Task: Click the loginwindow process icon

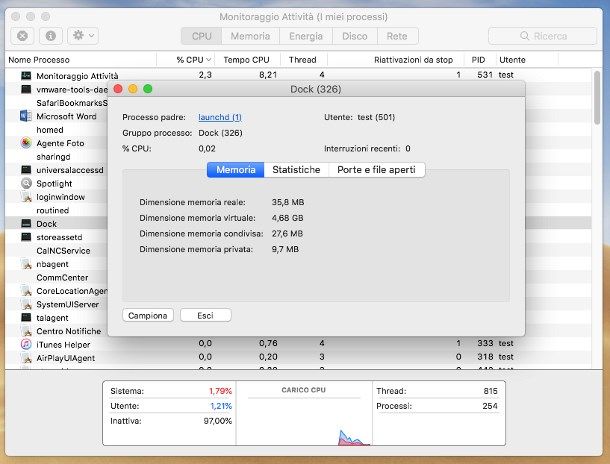Action: (x=26, y=197)
